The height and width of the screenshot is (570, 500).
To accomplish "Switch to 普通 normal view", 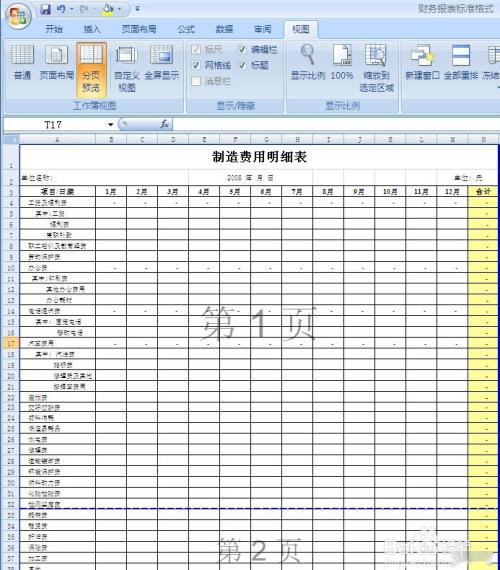I will click(x=23, y=63).
